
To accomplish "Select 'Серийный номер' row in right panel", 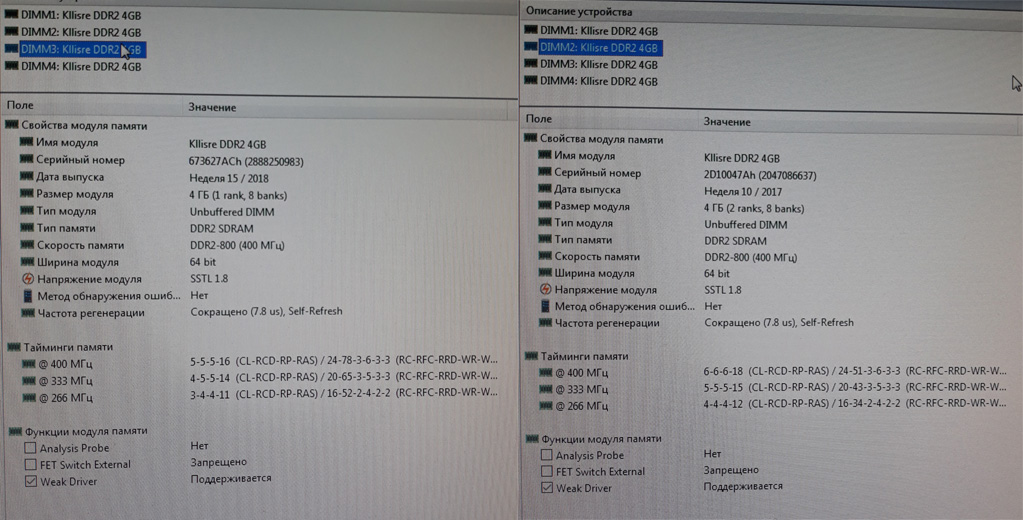I will (x=598, y=173).
